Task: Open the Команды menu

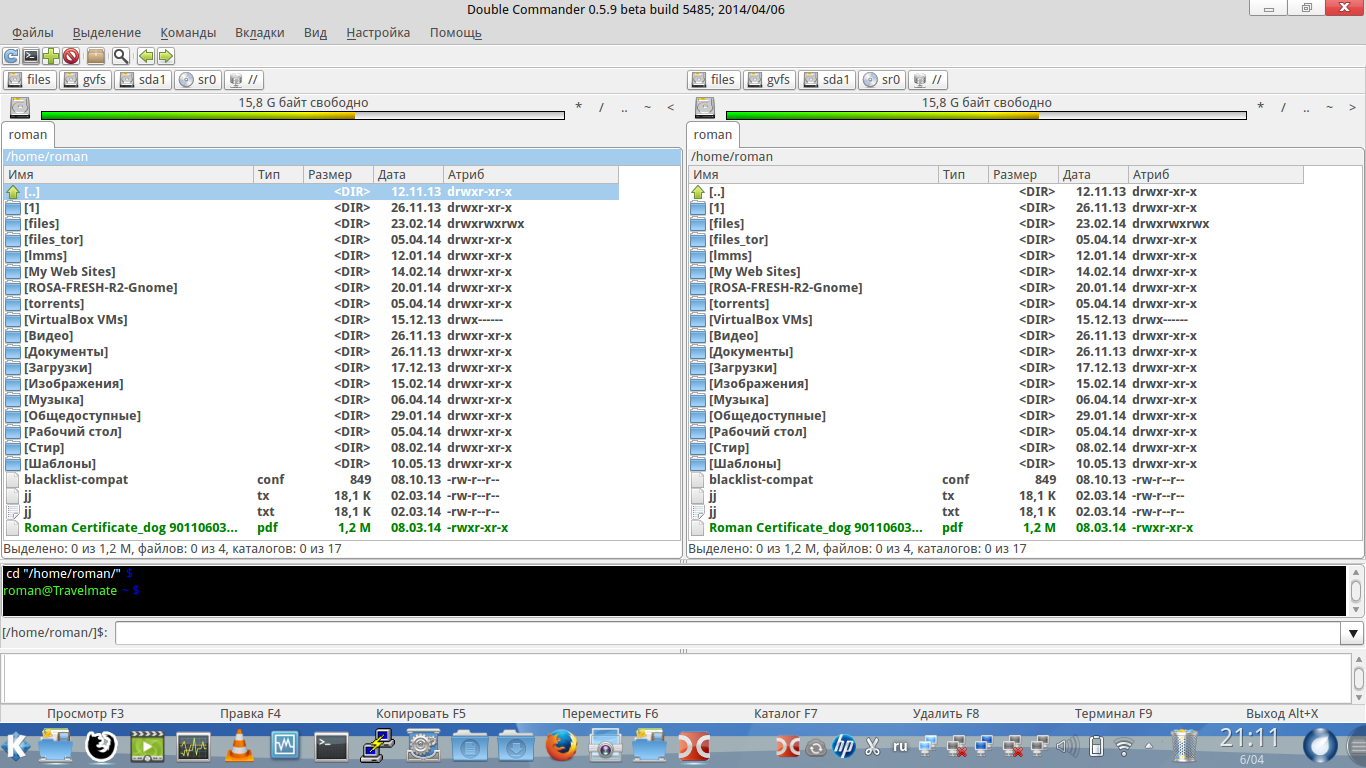Action: pos(187,32)
